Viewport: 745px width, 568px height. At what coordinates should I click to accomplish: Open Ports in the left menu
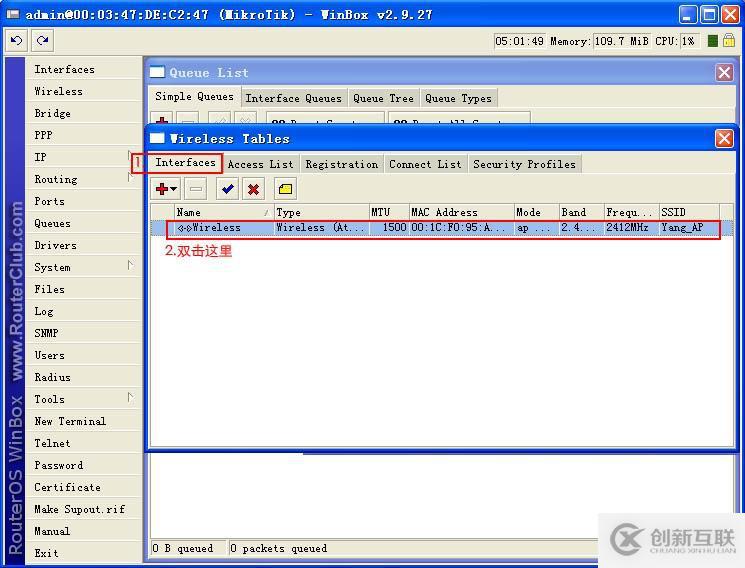click(x=84, y=201)
